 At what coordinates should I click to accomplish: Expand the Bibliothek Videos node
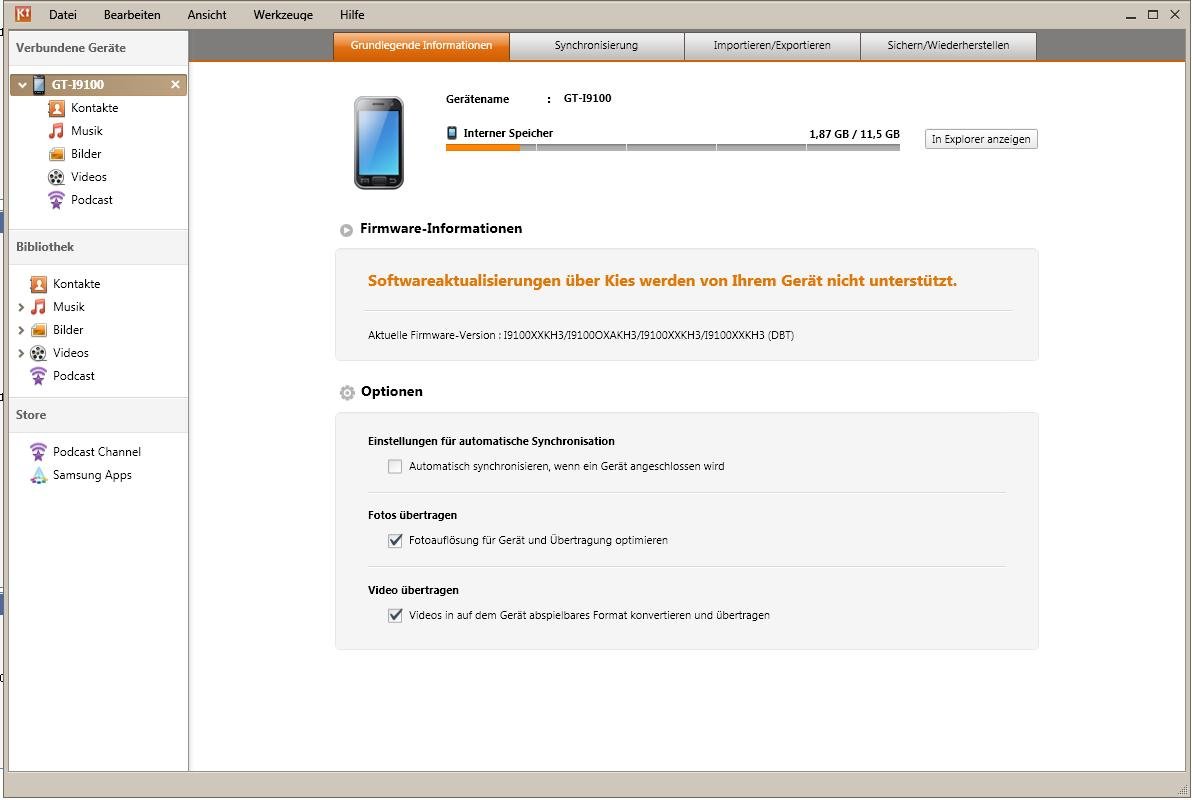point(21,353)
